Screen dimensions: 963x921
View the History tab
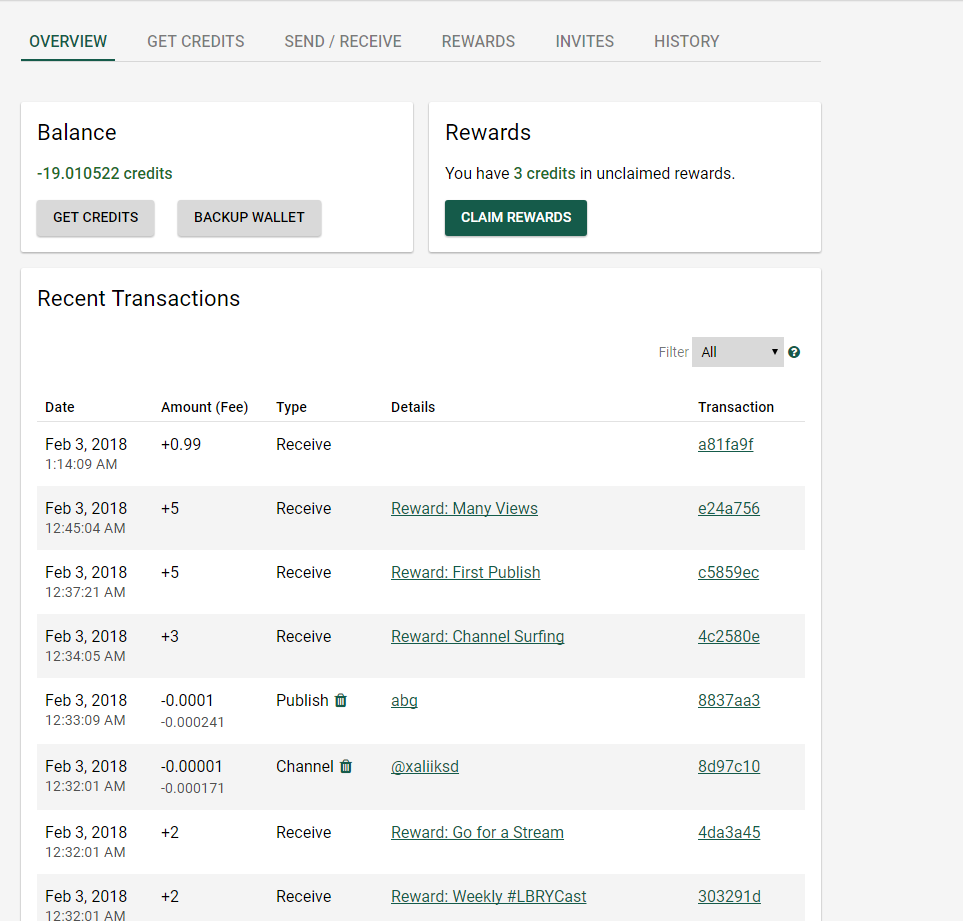687,41
